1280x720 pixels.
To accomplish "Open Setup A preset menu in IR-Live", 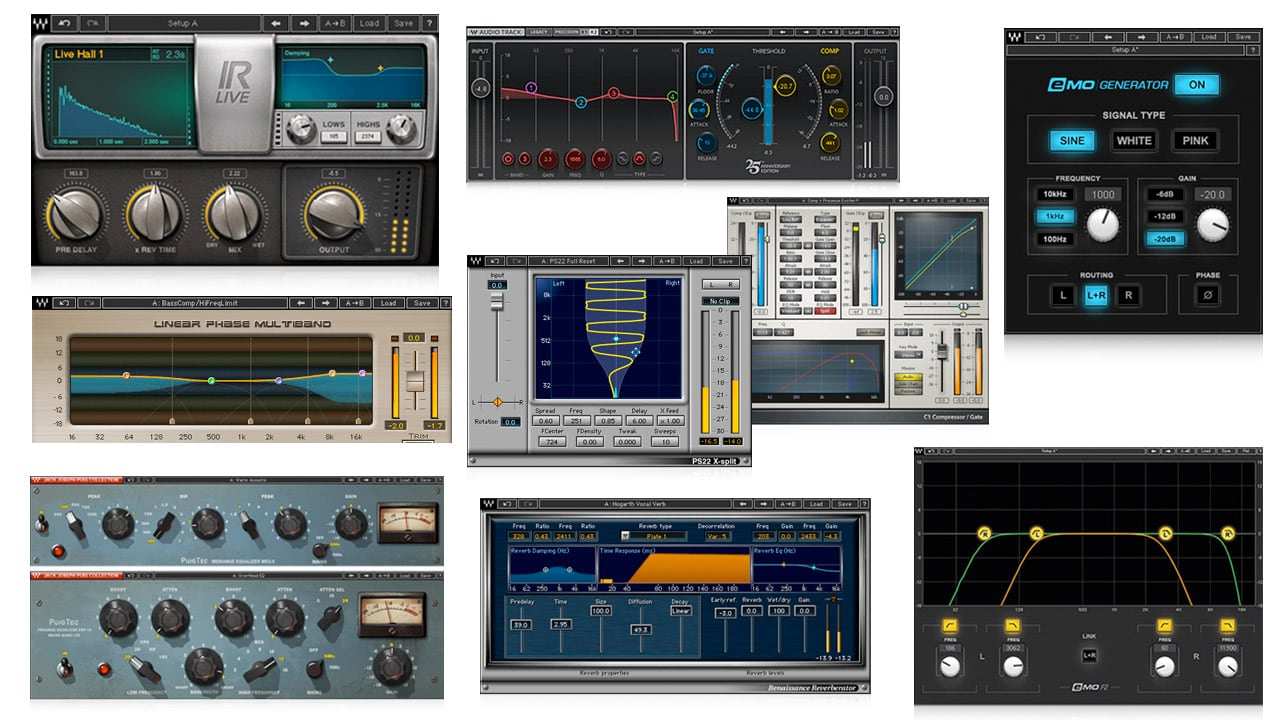I will point(184,22).
